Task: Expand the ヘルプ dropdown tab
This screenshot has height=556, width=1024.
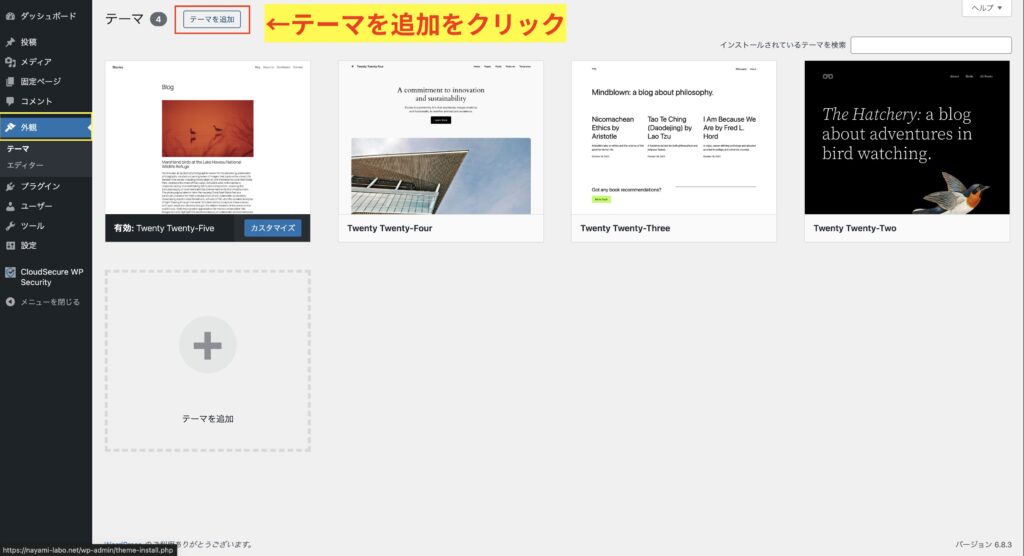Action: click(x=987, y=8)
